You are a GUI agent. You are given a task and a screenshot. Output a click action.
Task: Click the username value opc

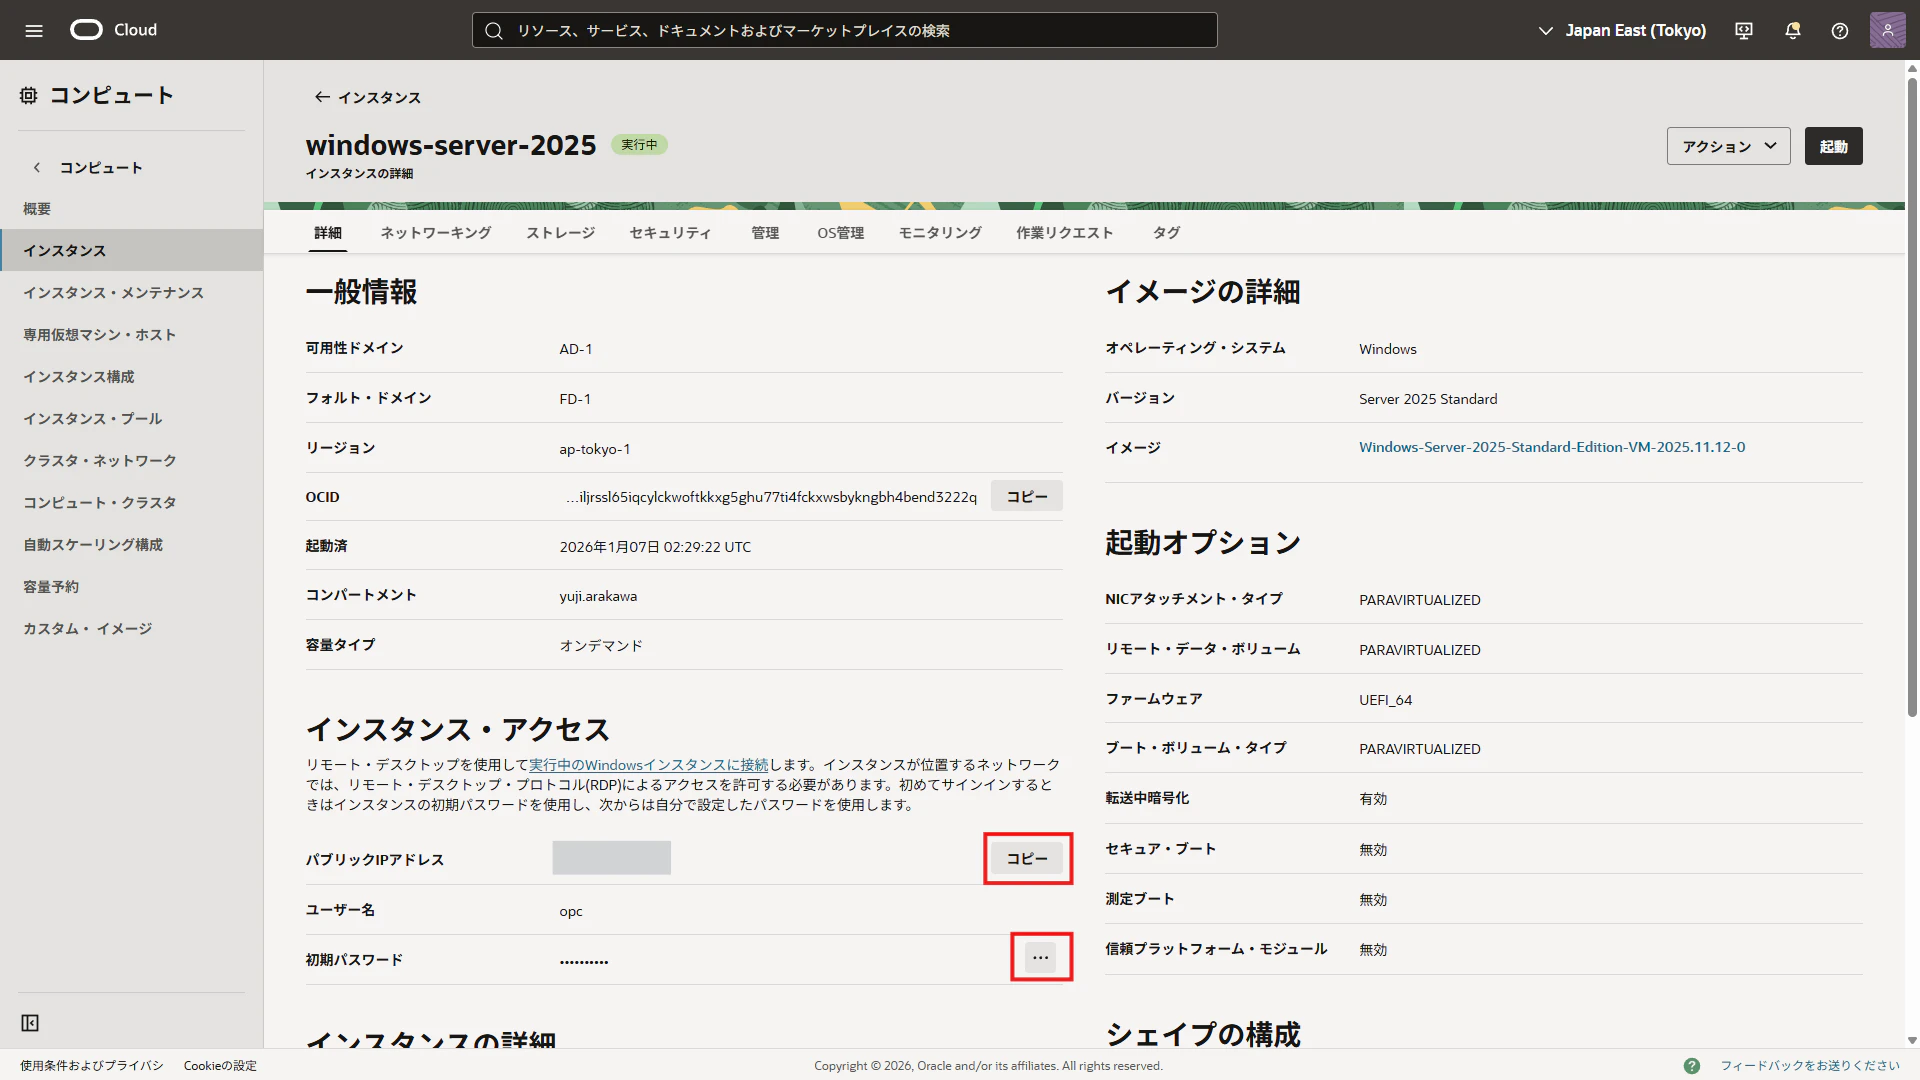(x=570, y=911)
